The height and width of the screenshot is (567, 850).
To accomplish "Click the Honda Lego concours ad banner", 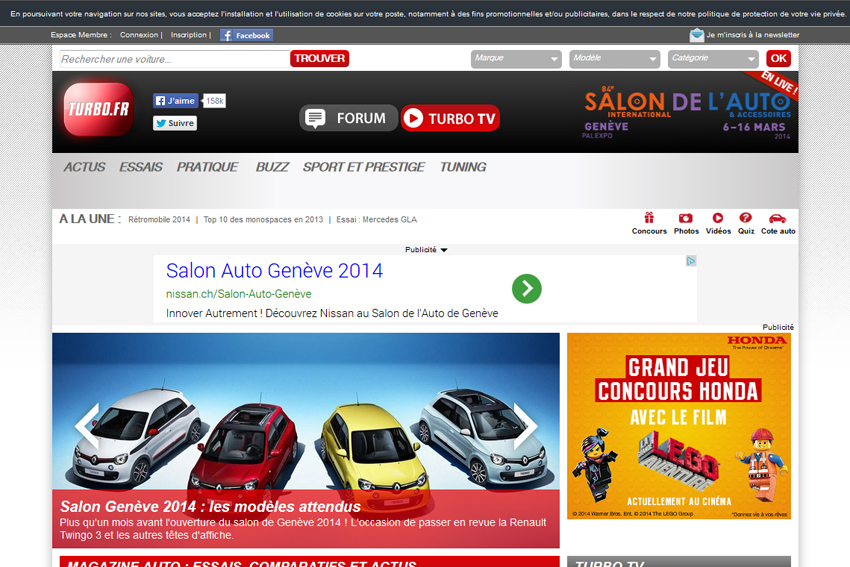I will point(679,426).
